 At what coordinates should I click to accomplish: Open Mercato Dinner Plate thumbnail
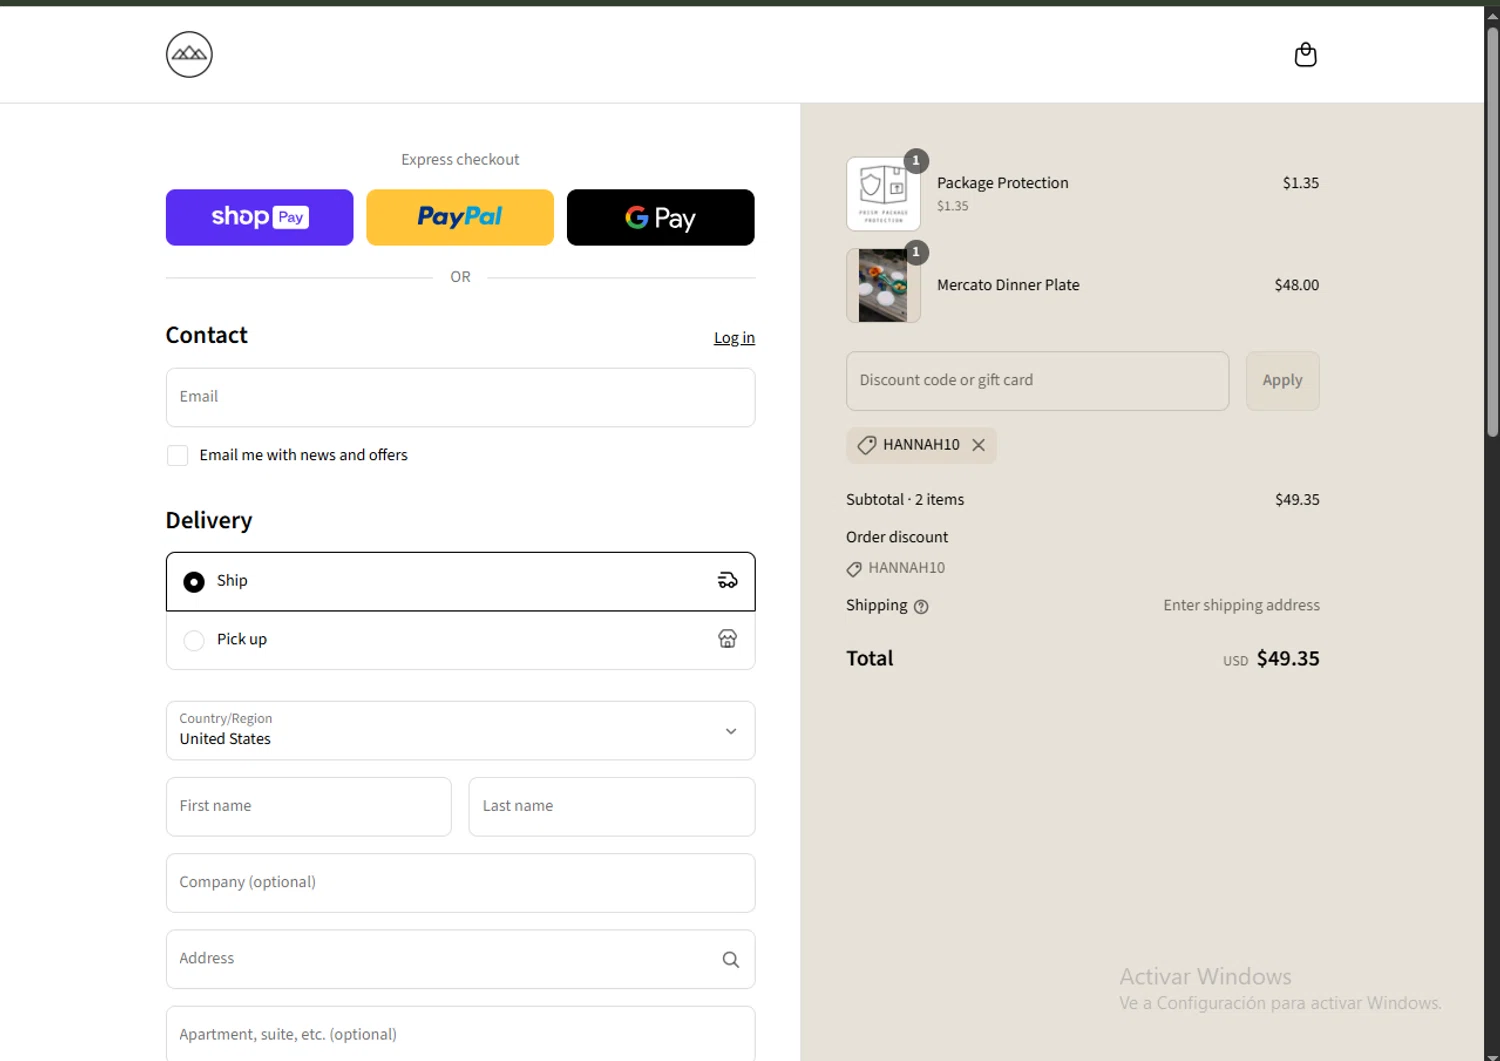coord(883,286)
